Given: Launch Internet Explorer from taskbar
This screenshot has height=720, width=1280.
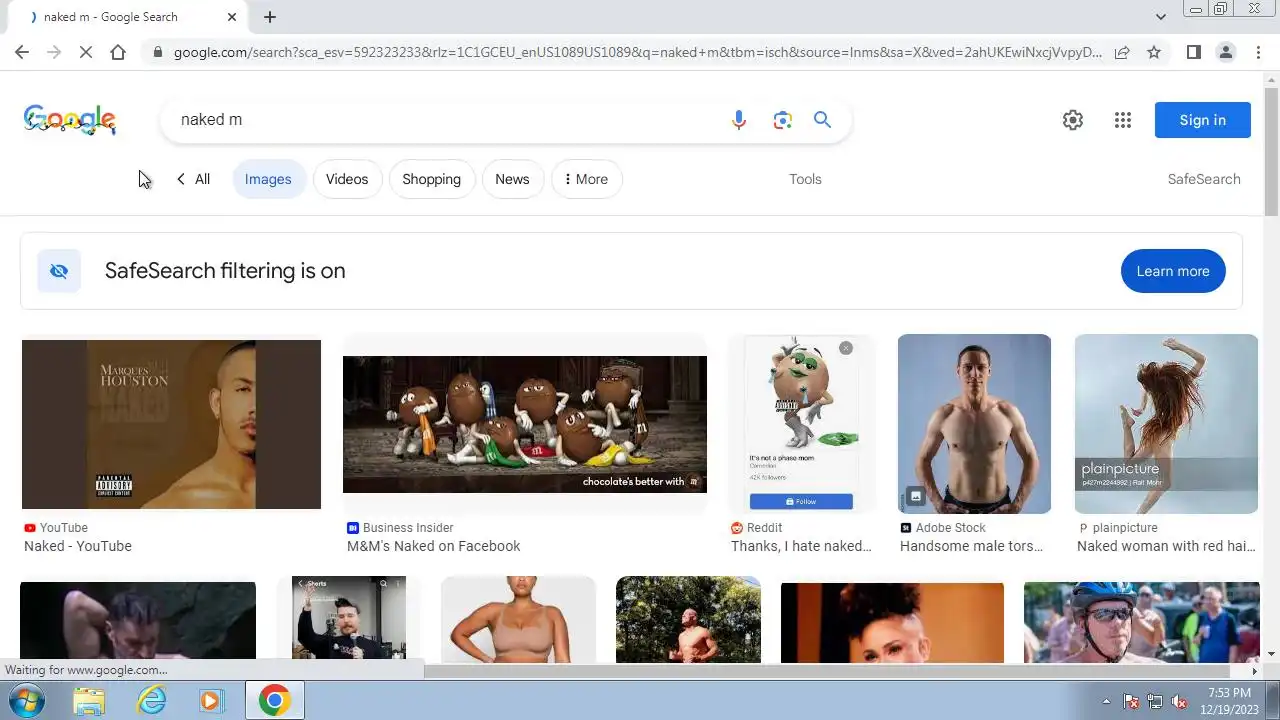Looking at the screenshot, I should click(151, 701).
